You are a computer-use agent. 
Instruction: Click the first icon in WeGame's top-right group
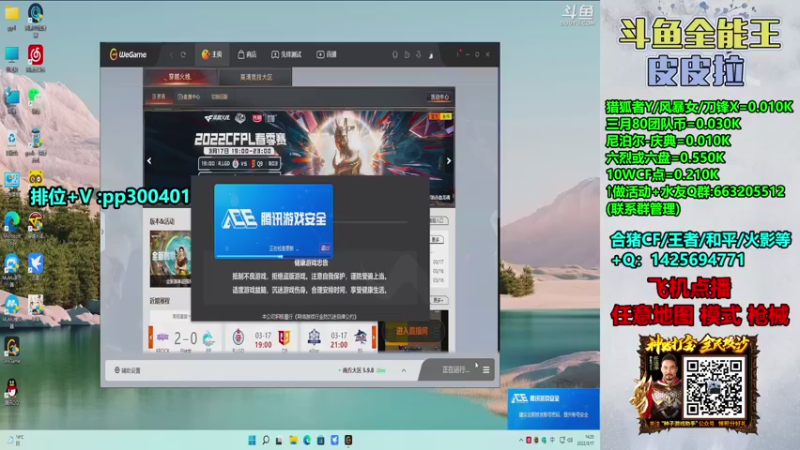[395, 55]
